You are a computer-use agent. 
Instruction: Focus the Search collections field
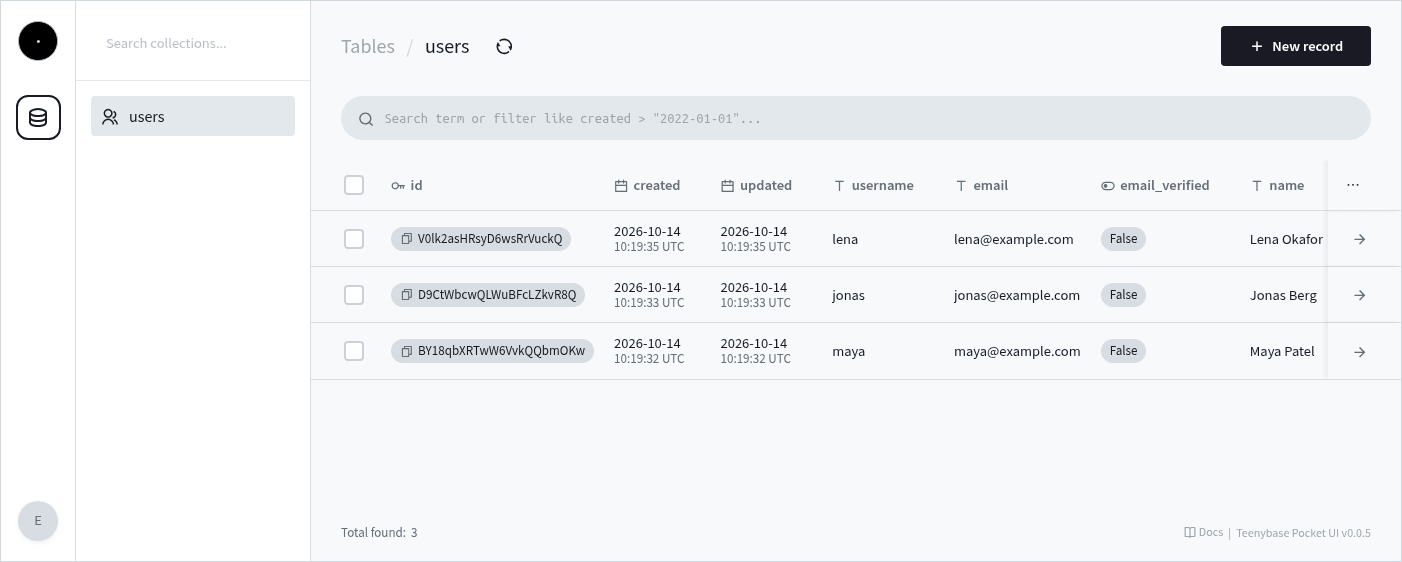(193, 43)
